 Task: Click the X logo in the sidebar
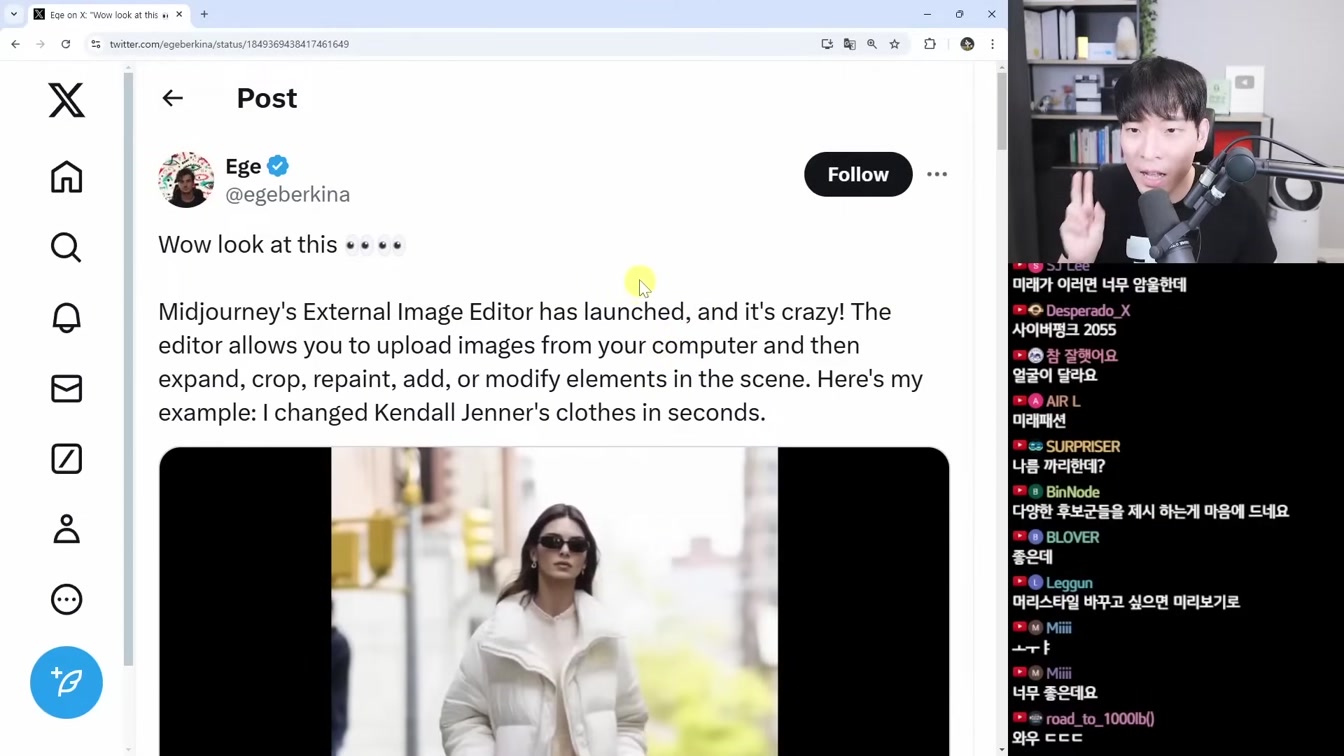tap(67, 100)
